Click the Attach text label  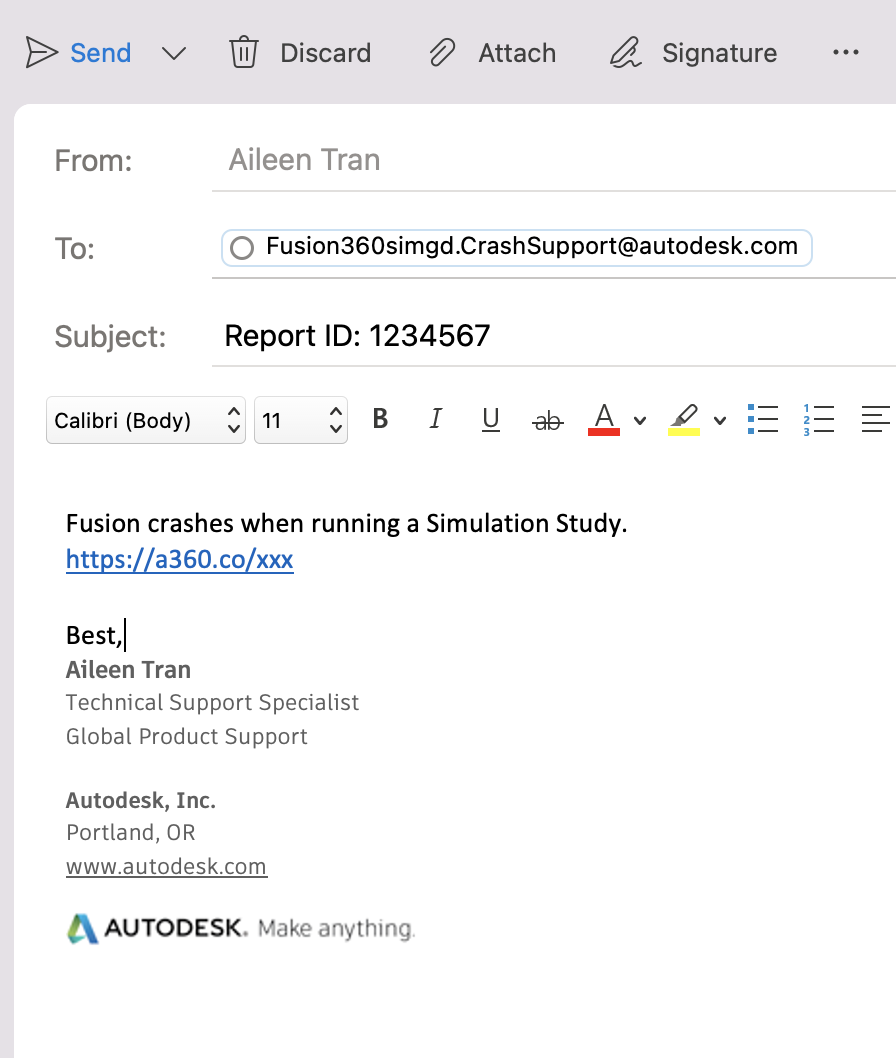coord(517,53)
